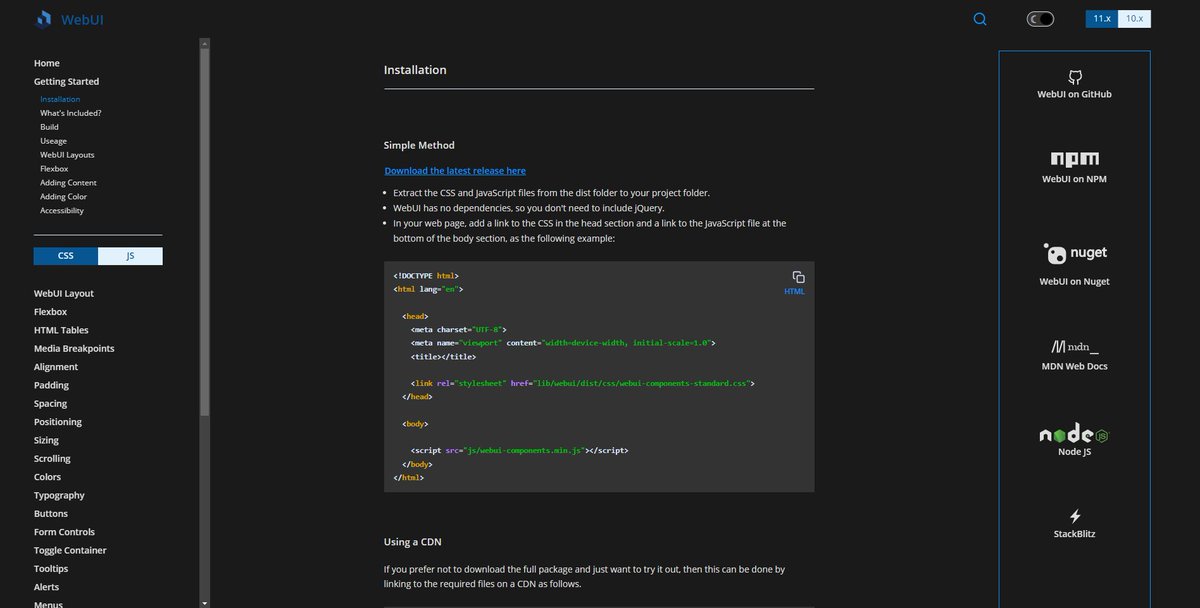
Task: Click the StackBlitz label
Action: [x=1075, y=534]
